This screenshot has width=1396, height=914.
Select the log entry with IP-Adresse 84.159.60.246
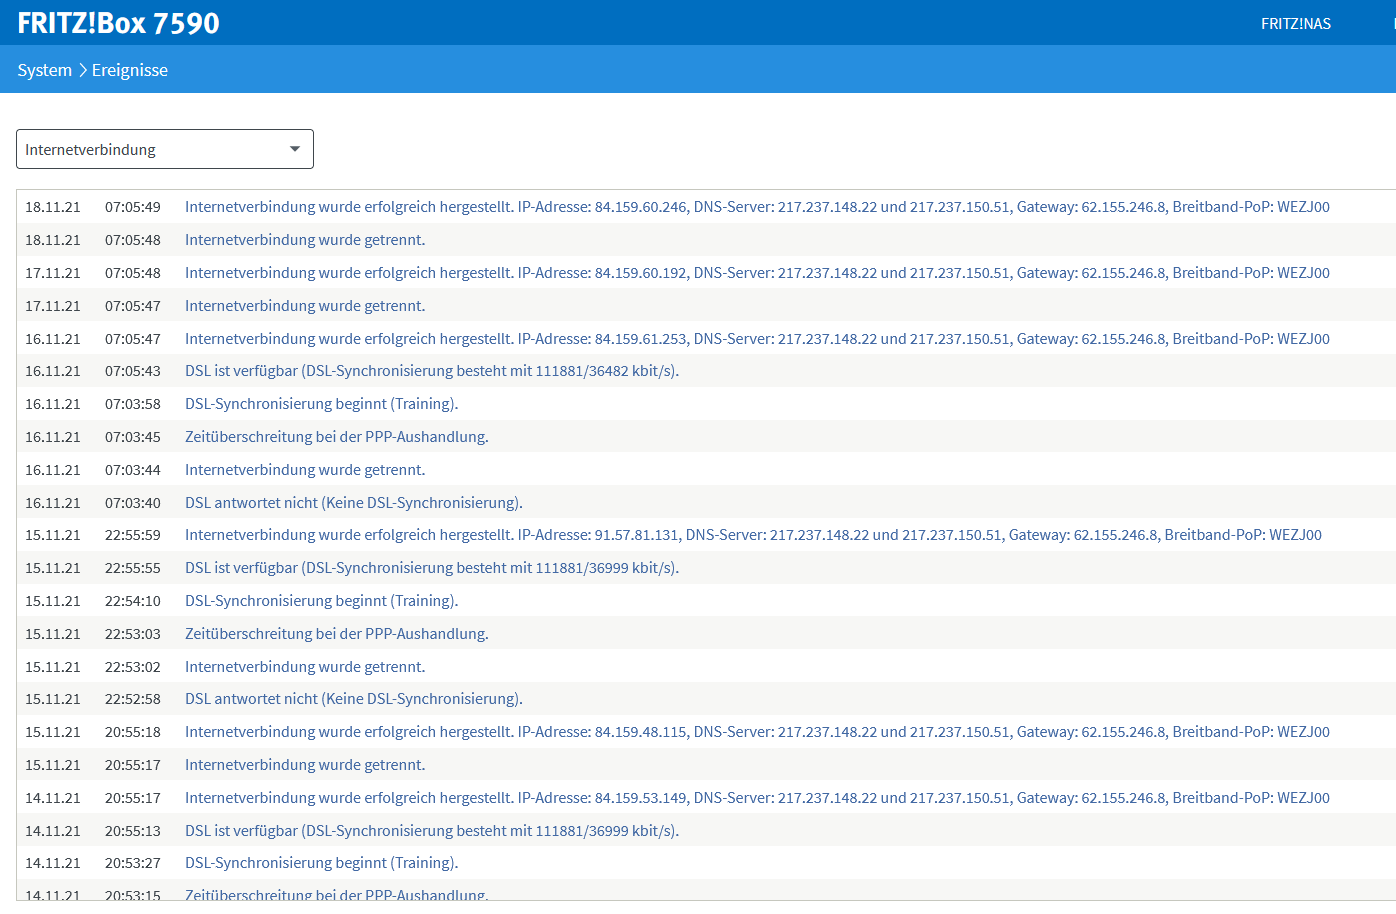pyautogui.click(x=756, y=207)
